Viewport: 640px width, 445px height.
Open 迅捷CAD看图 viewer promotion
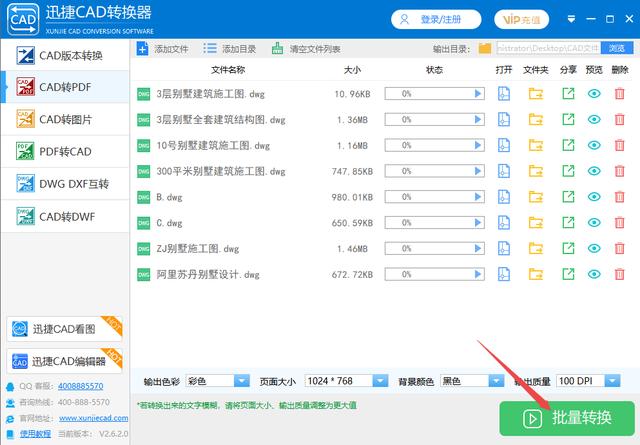[64, 329]
